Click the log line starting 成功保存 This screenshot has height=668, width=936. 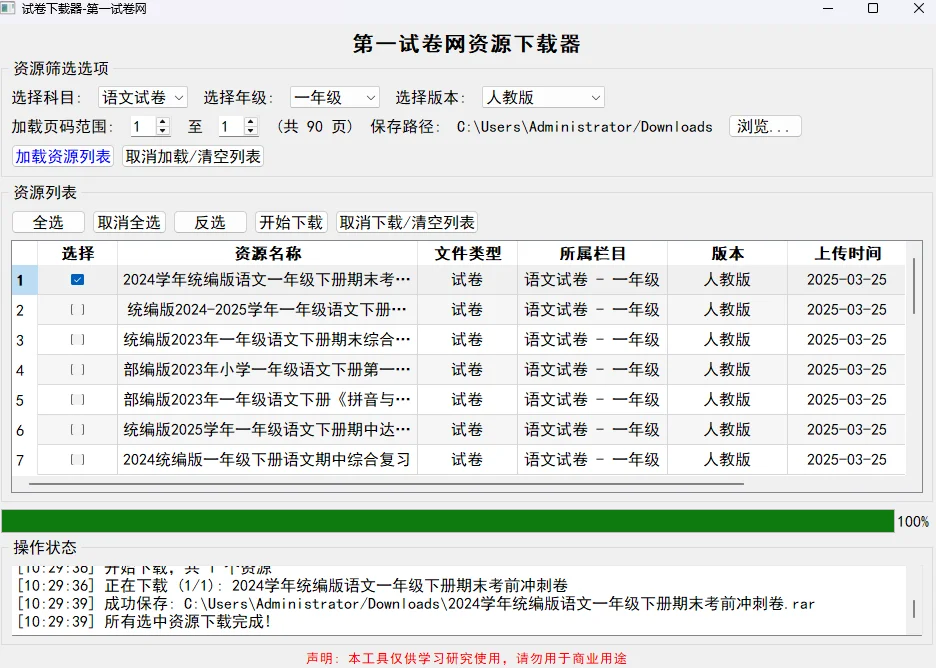415,604
